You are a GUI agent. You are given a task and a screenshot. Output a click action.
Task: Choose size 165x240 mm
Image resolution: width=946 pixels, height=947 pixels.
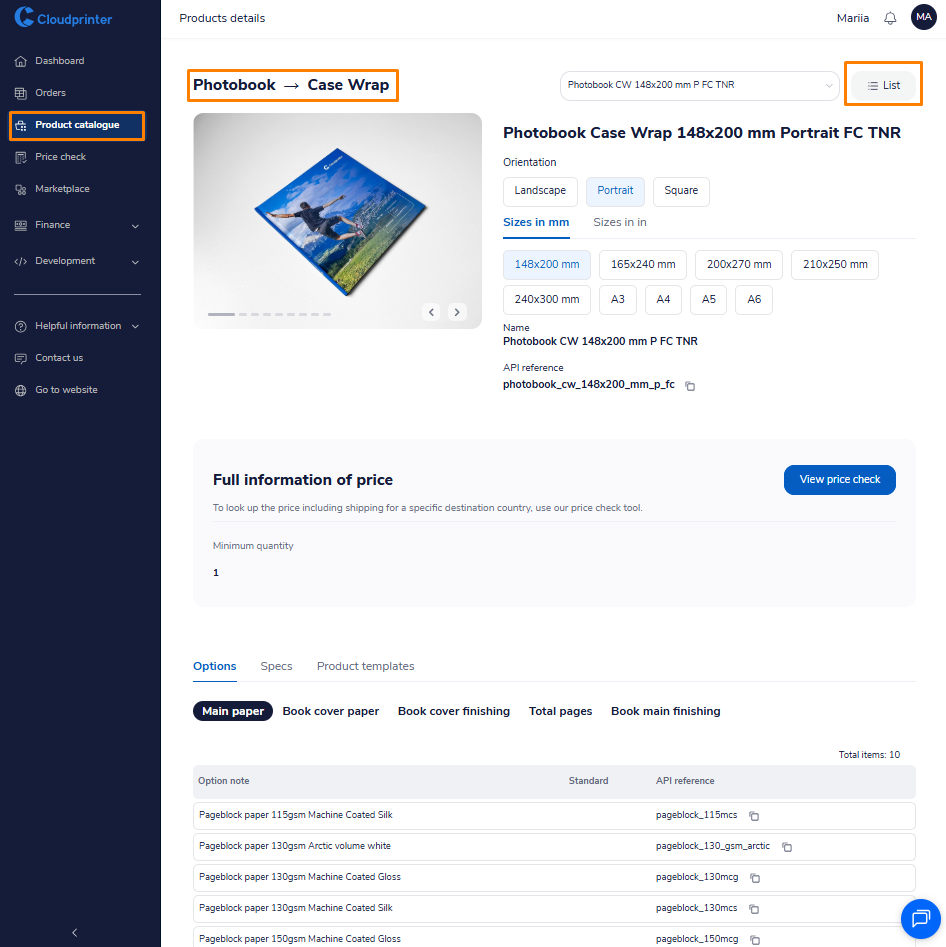coord(643,265)
